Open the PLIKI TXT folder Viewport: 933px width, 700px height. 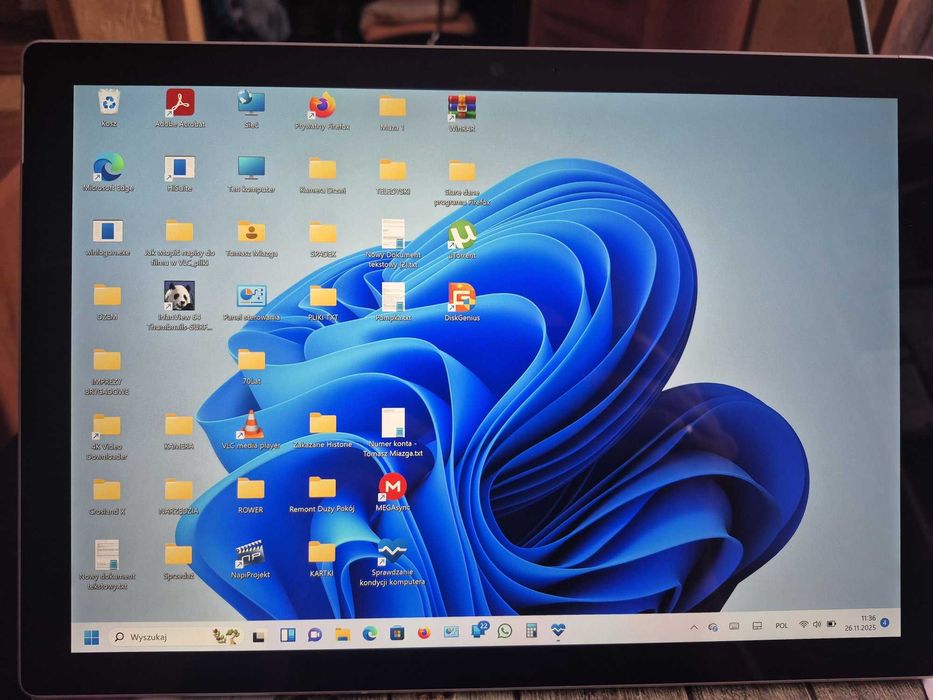(323, 303)
